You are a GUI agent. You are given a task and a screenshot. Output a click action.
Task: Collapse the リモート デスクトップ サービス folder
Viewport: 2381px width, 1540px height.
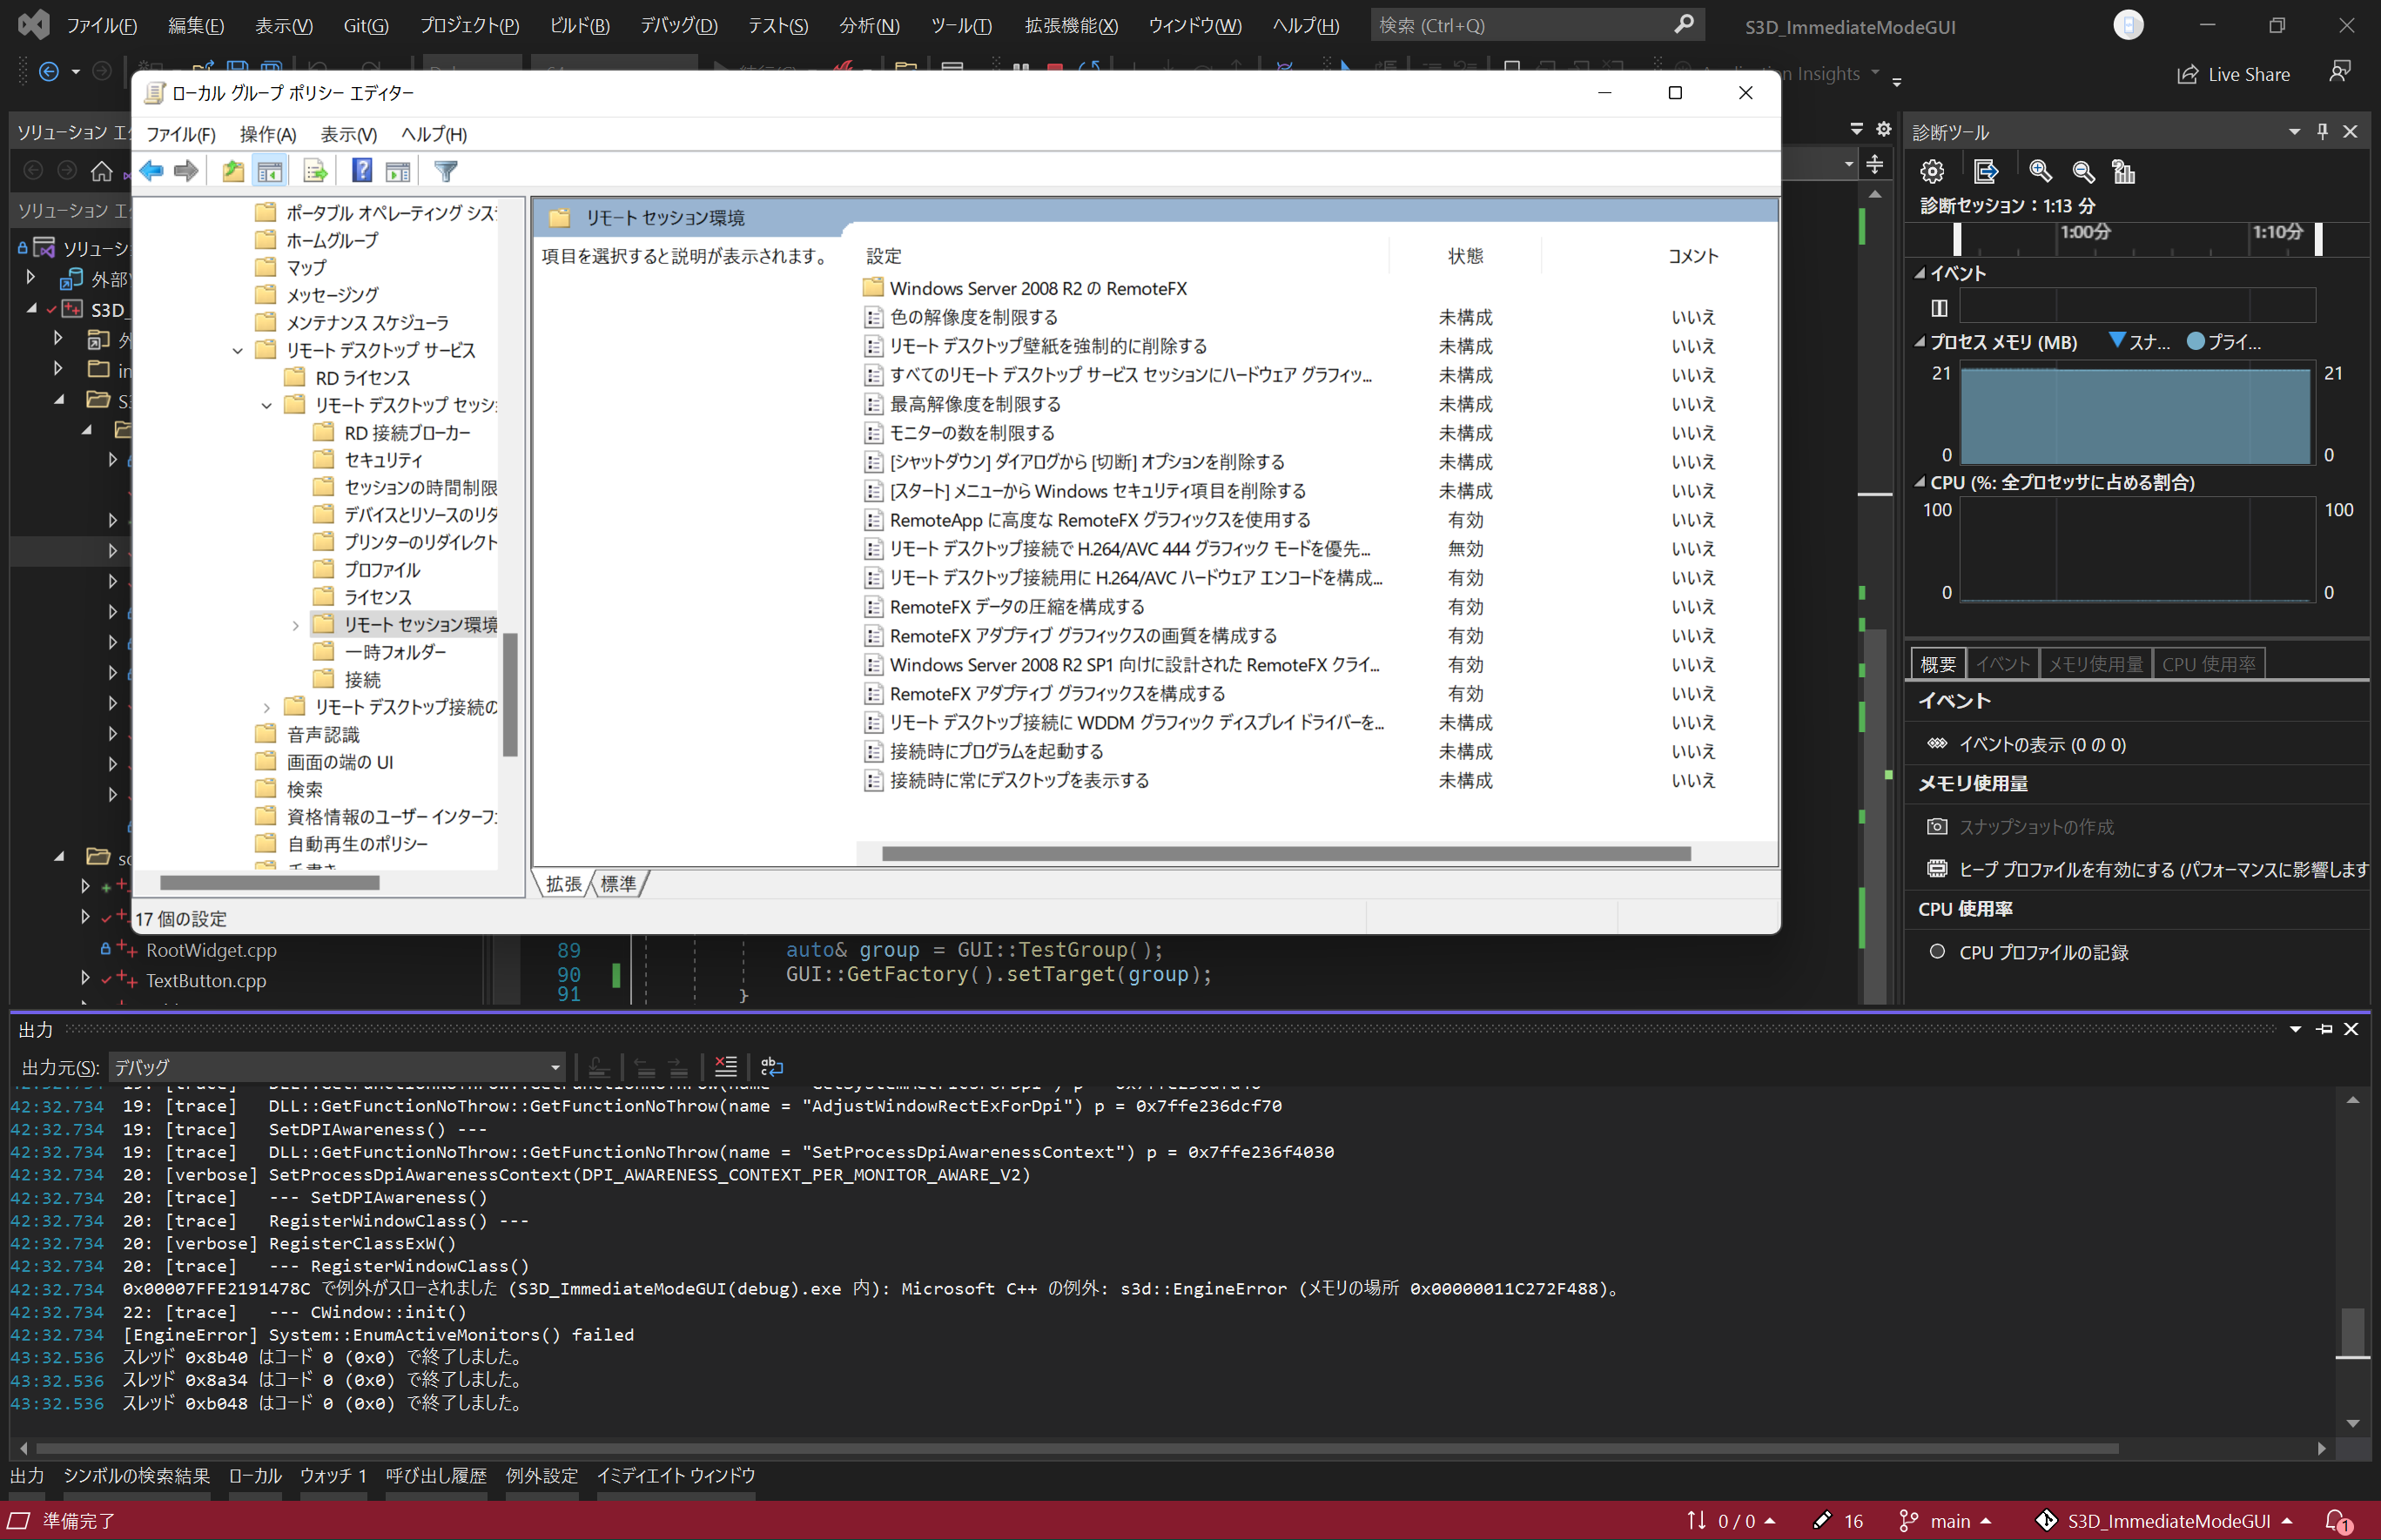(237, 350)
